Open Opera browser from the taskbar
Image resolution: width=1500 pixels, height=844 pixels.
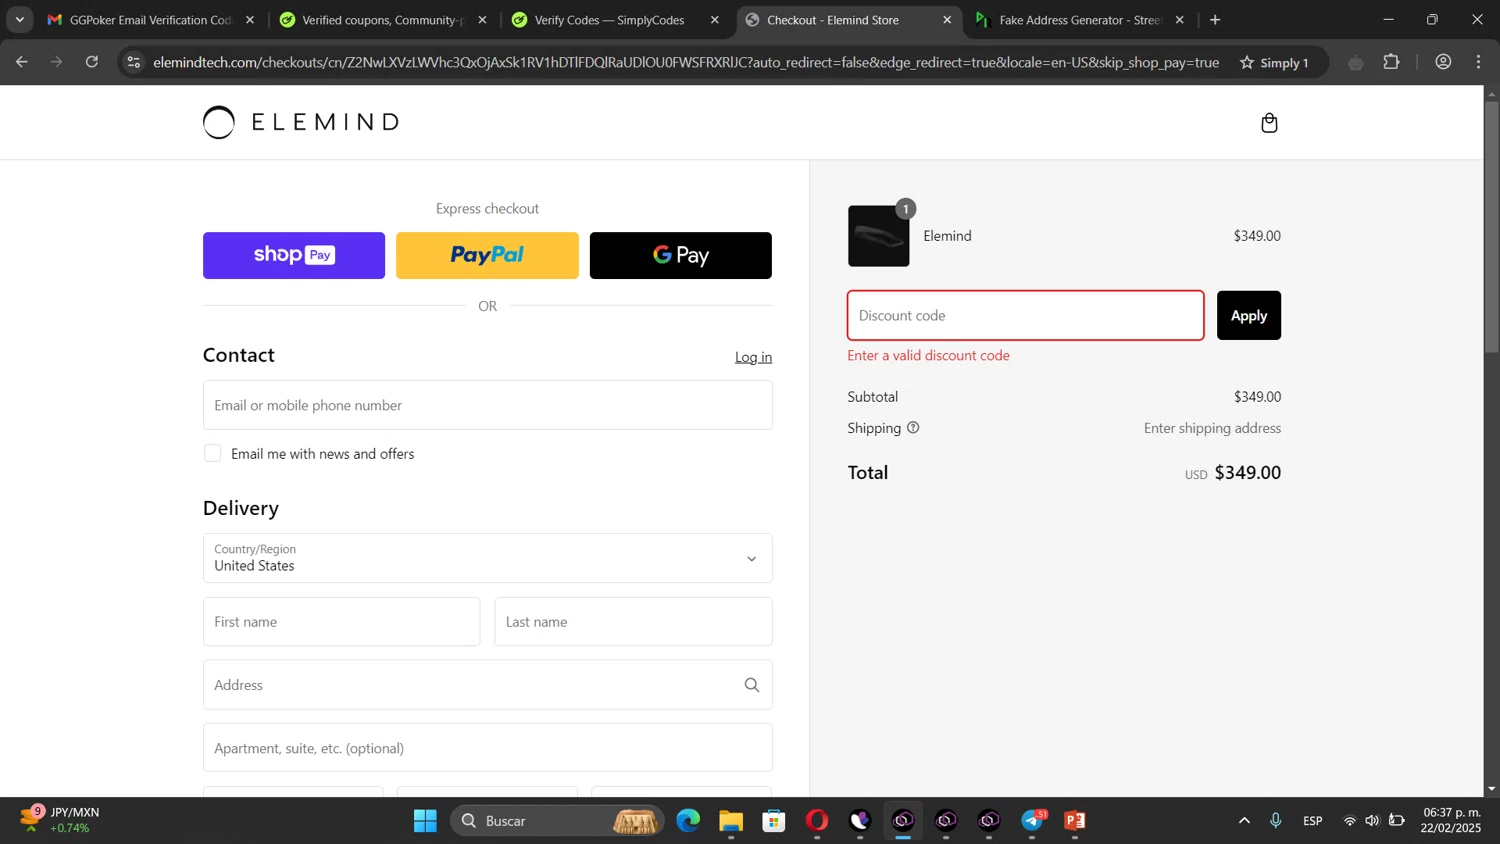(x=817, y=821)
